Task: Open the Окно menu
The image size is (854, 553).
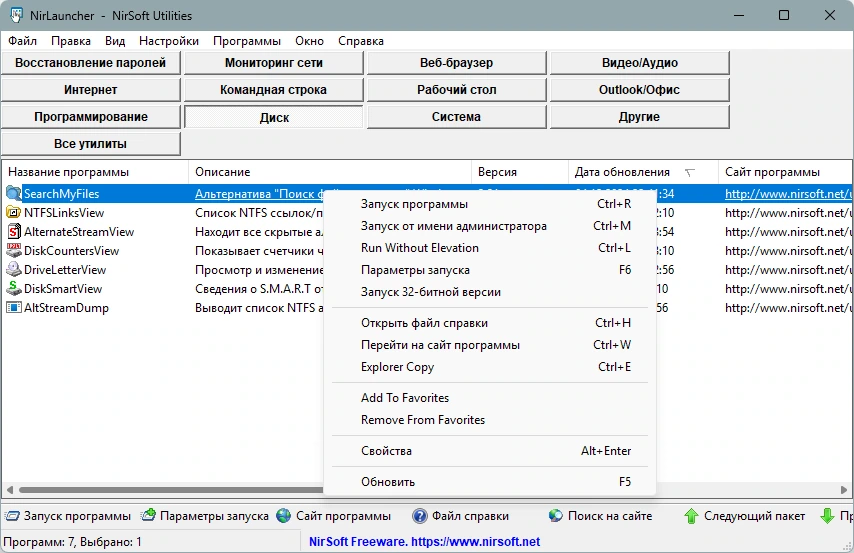Action: click(x=309, y=41)
